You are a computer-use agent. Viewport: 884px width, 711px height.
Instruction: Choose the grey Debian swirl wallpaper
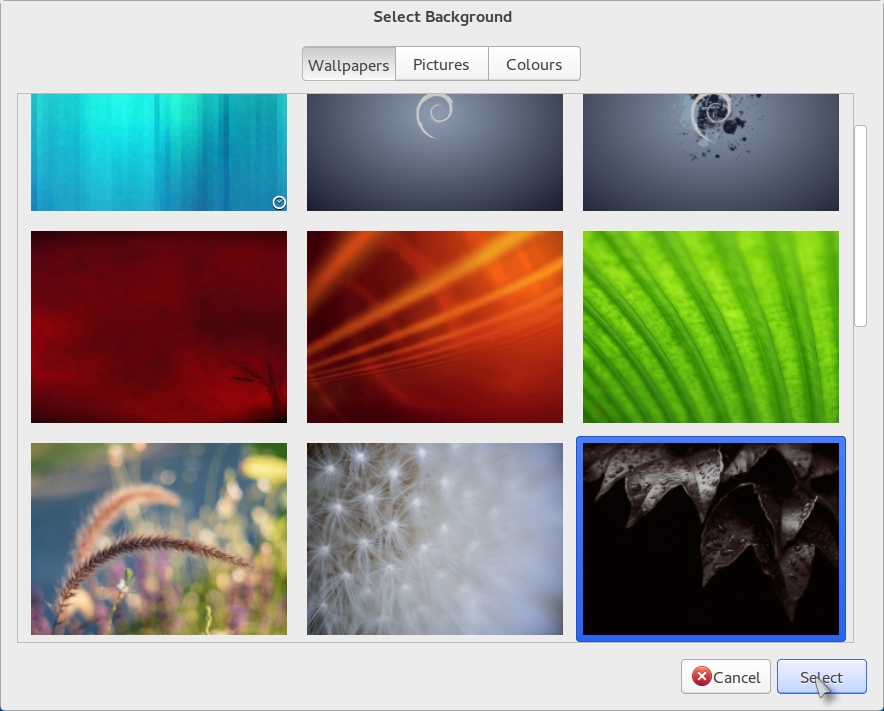(x=434, y=152)
